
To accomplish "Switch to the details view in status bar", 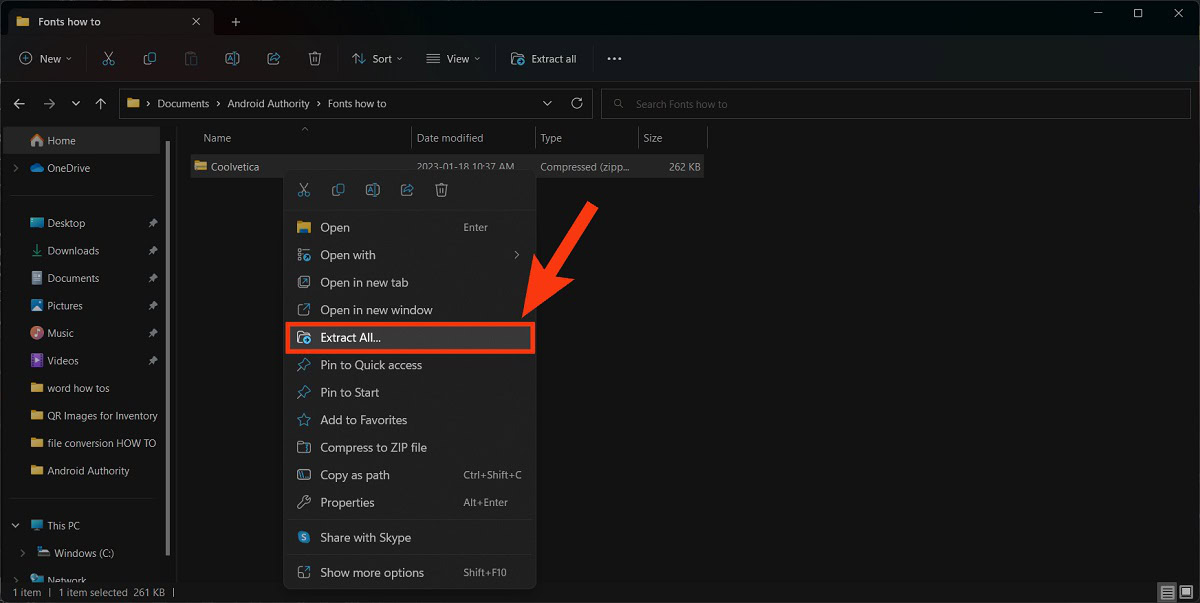I will tap(1167, 592).
